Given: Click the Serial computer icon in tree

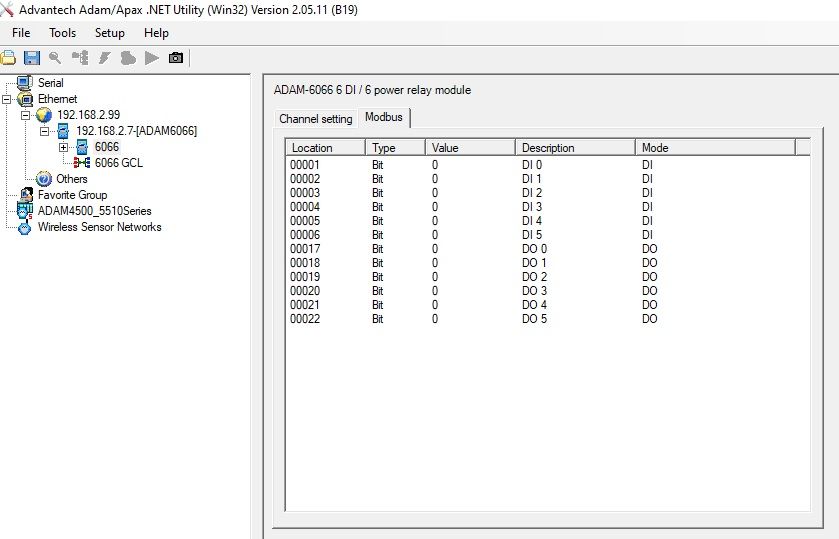Looking at the screenshot, I should click(25, 82).
